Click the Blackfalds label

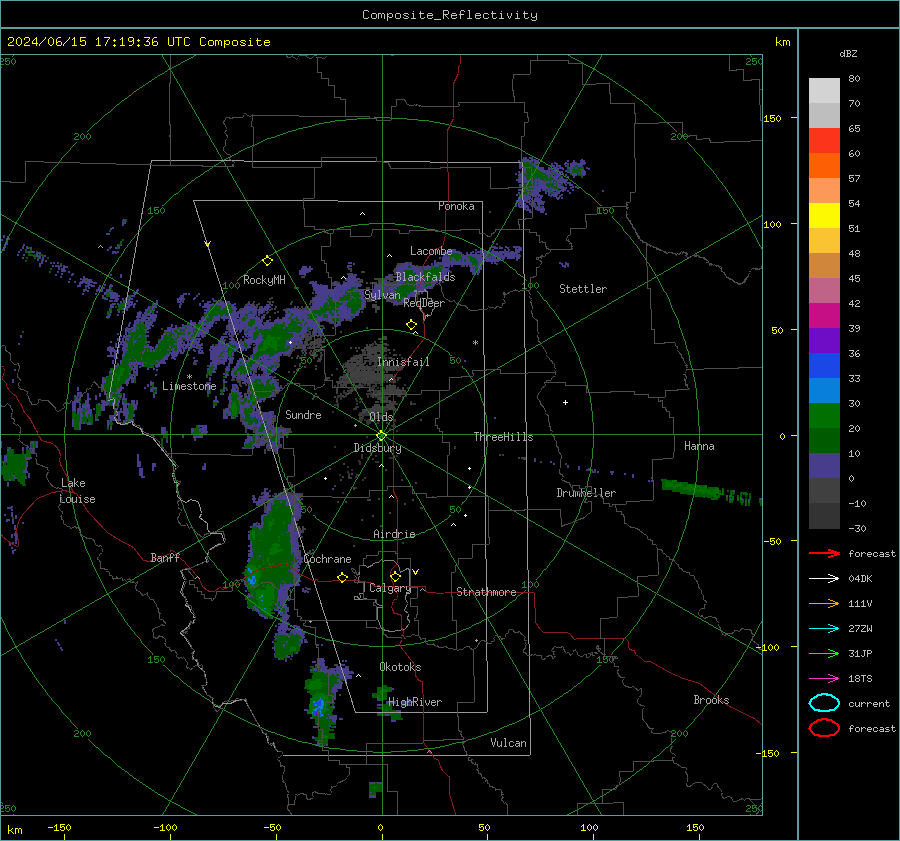(425, 277)
